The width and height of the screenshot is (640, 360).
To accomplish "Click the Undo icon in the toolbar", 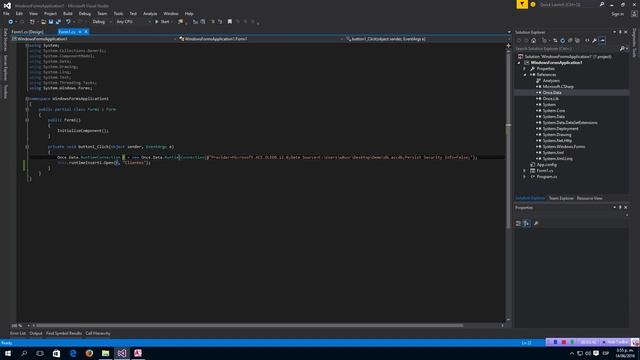I will tap(68, 22).
